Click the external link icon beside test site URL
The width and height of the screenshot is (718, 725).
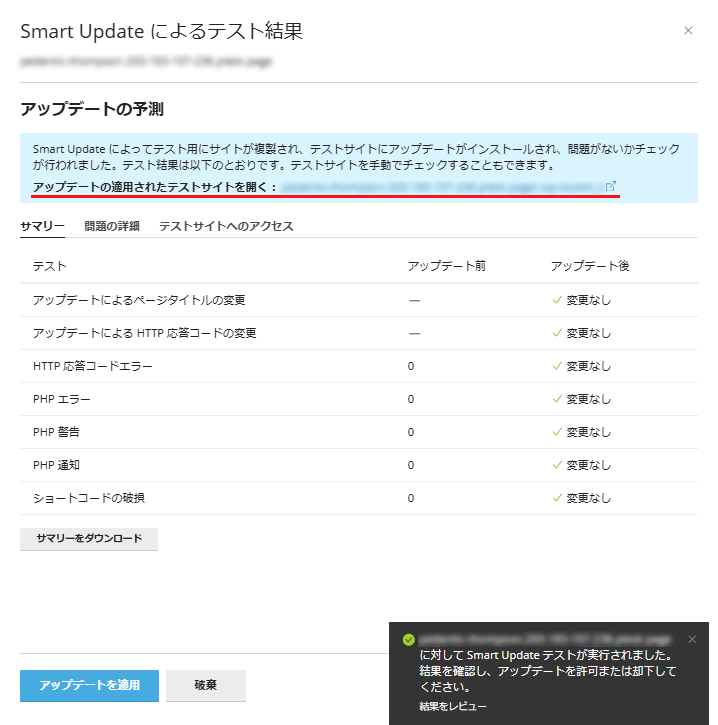(611, 186)
